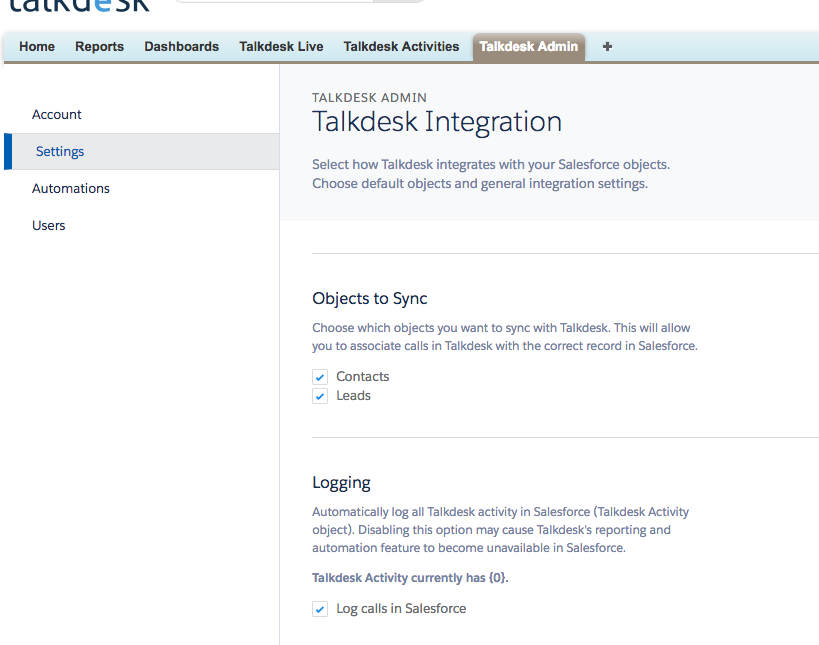Click the TALKDESK ADMIN breadcrumb label
The image size is (819, 645).
[369, 98]
